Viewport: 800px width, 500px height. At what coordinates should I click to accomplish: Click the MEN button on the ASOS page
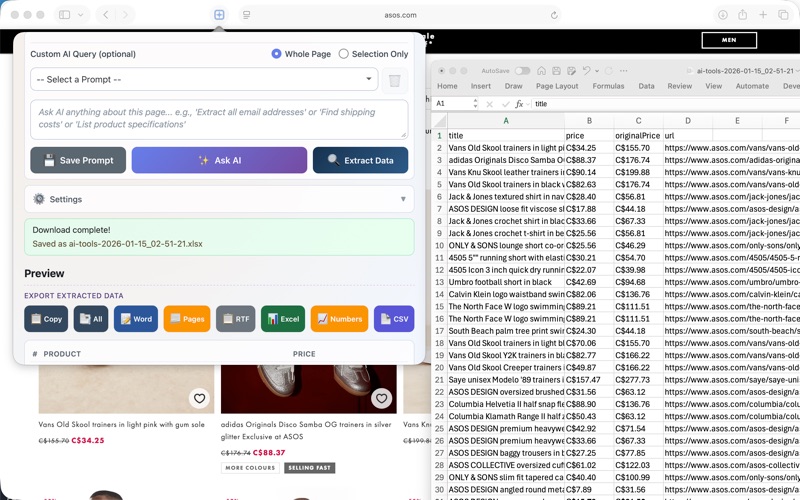point(729,40)
